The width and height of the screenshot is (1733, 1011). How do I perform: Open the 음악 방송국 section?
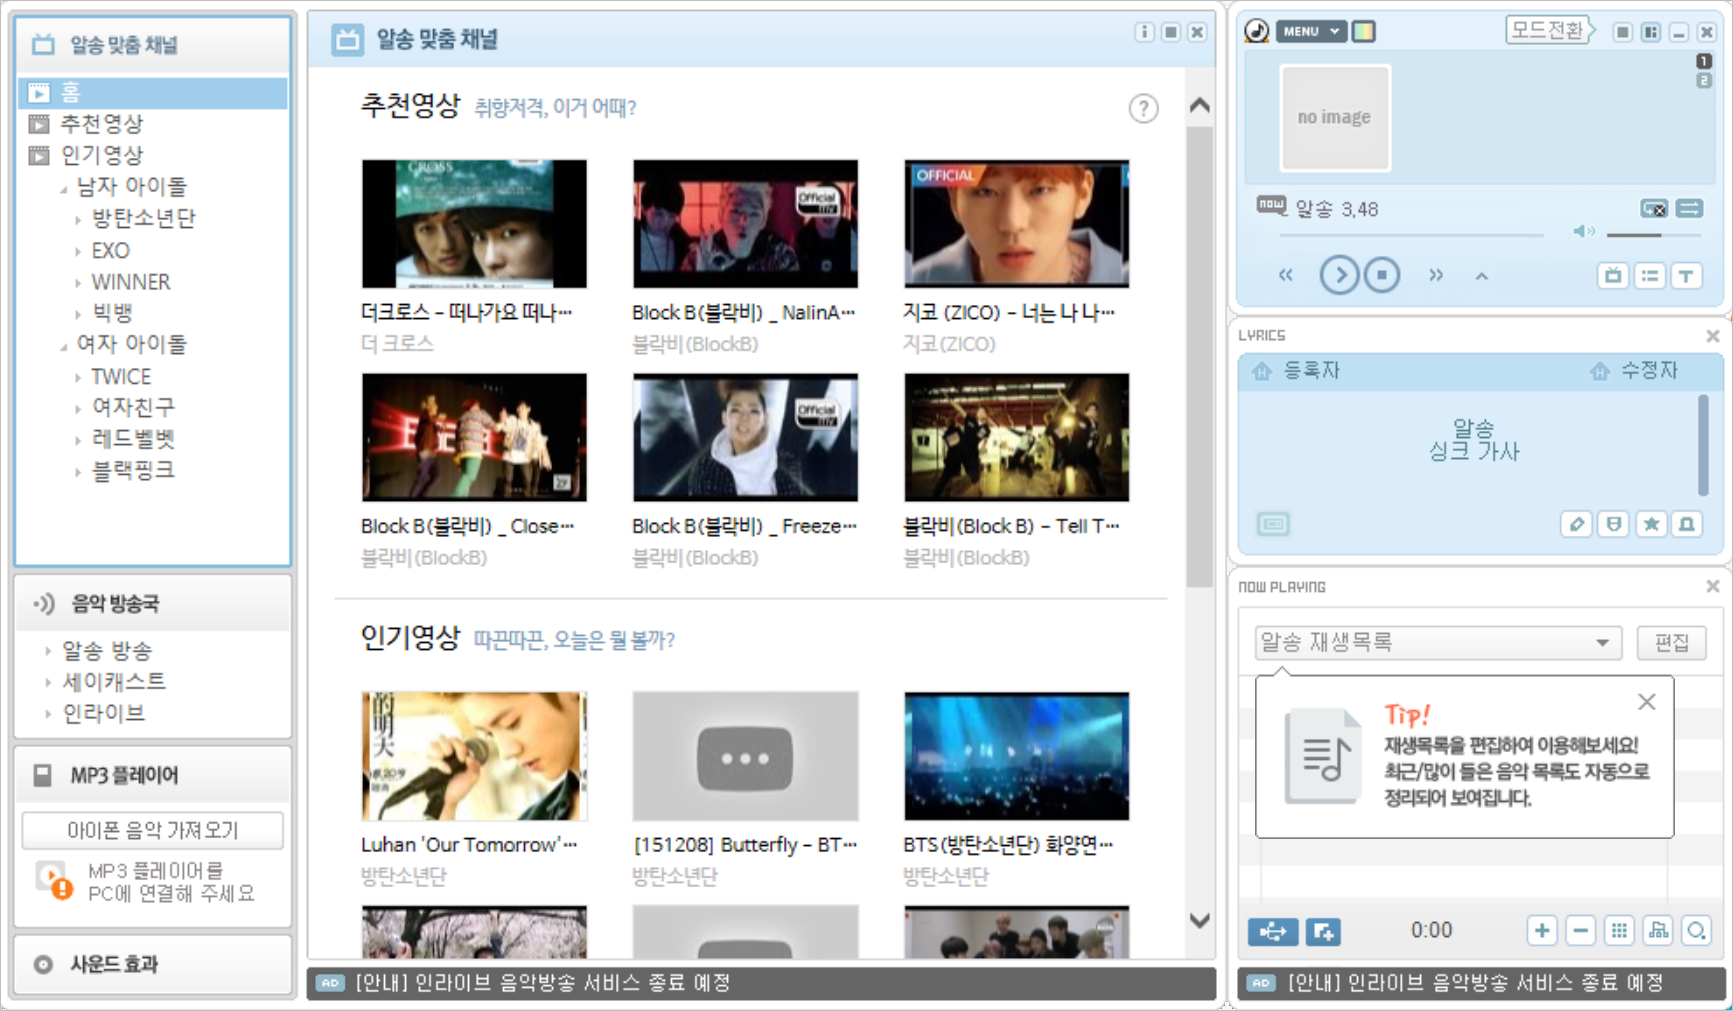pos(153,603)
